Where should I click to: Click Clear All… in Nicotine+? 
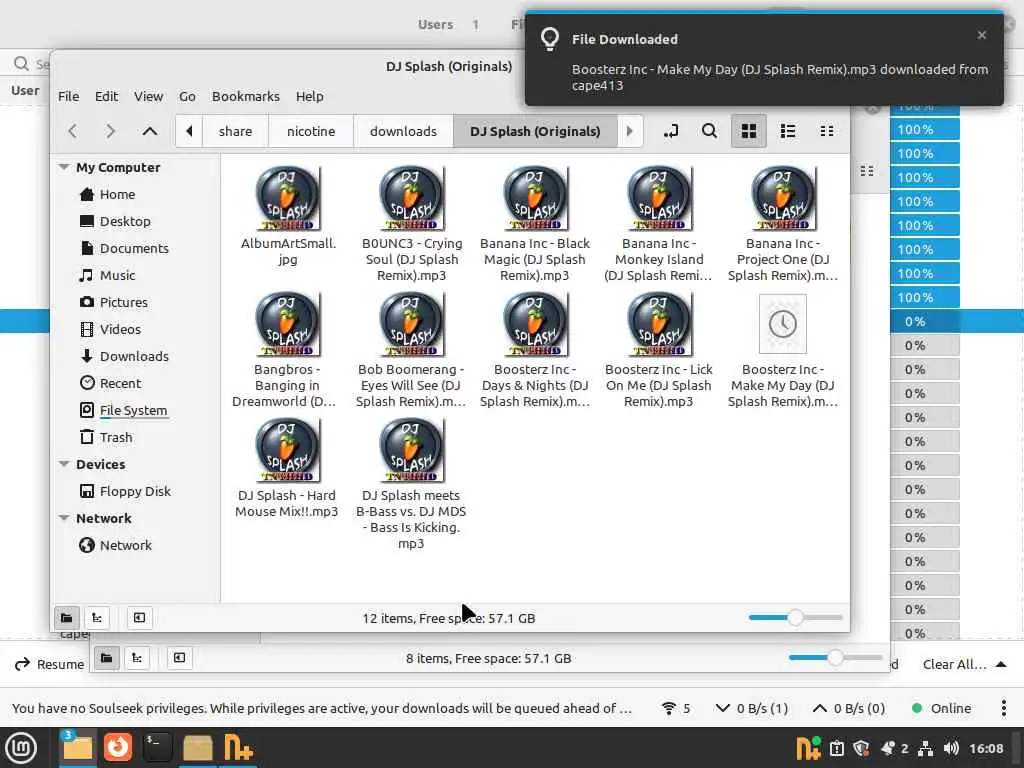[x=954, y=664]
